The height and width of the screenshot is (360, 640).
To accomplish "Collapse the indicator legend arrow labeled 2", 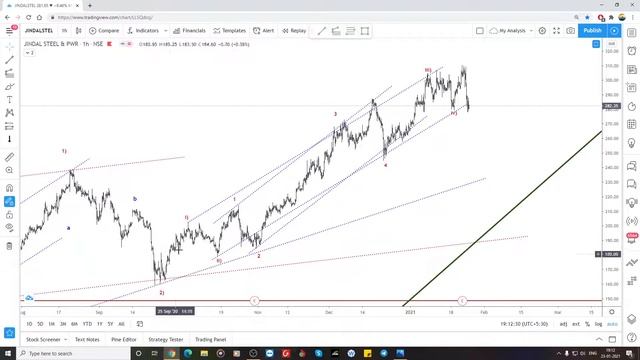I will (x=29, y=53).
